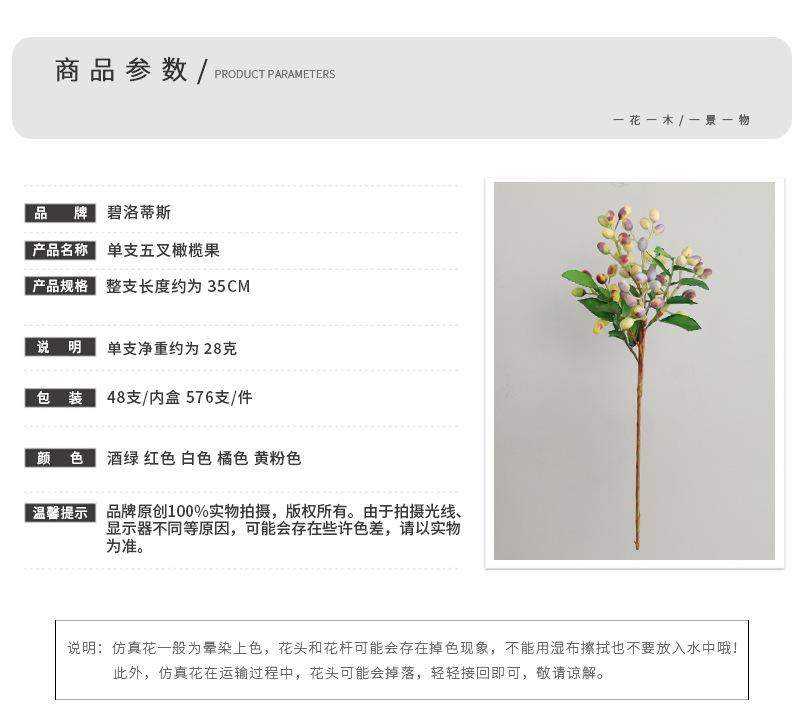
Task: Click the color list starting with 酒绿
Action: click(x=204, y=458)
